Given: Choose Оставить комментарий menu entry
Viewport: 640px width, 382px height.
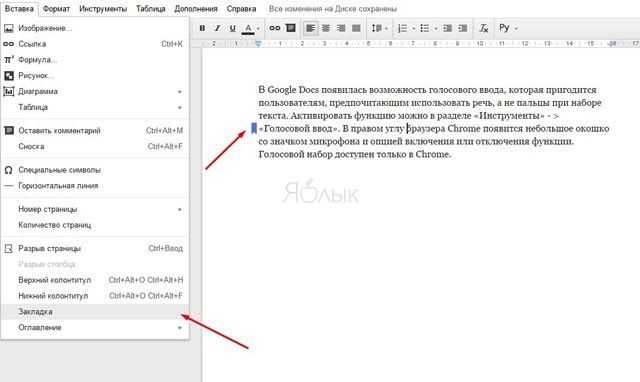Looking at the screenshot, I should click(95, 131).
